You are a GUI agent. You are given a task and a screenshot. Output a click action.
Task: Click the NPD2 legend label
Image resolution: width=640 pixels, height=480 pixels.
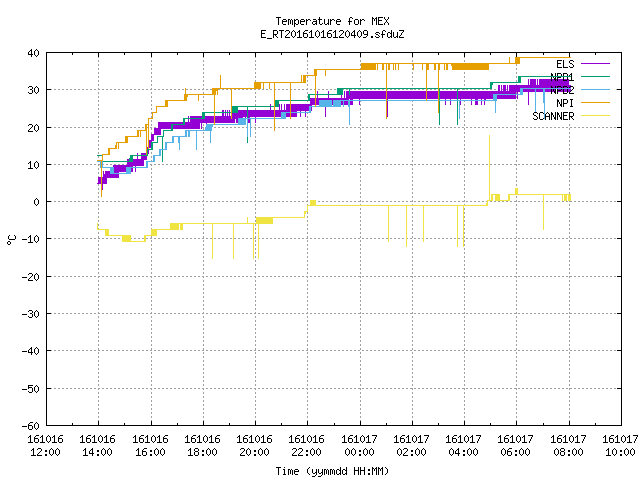coord(562,90)
